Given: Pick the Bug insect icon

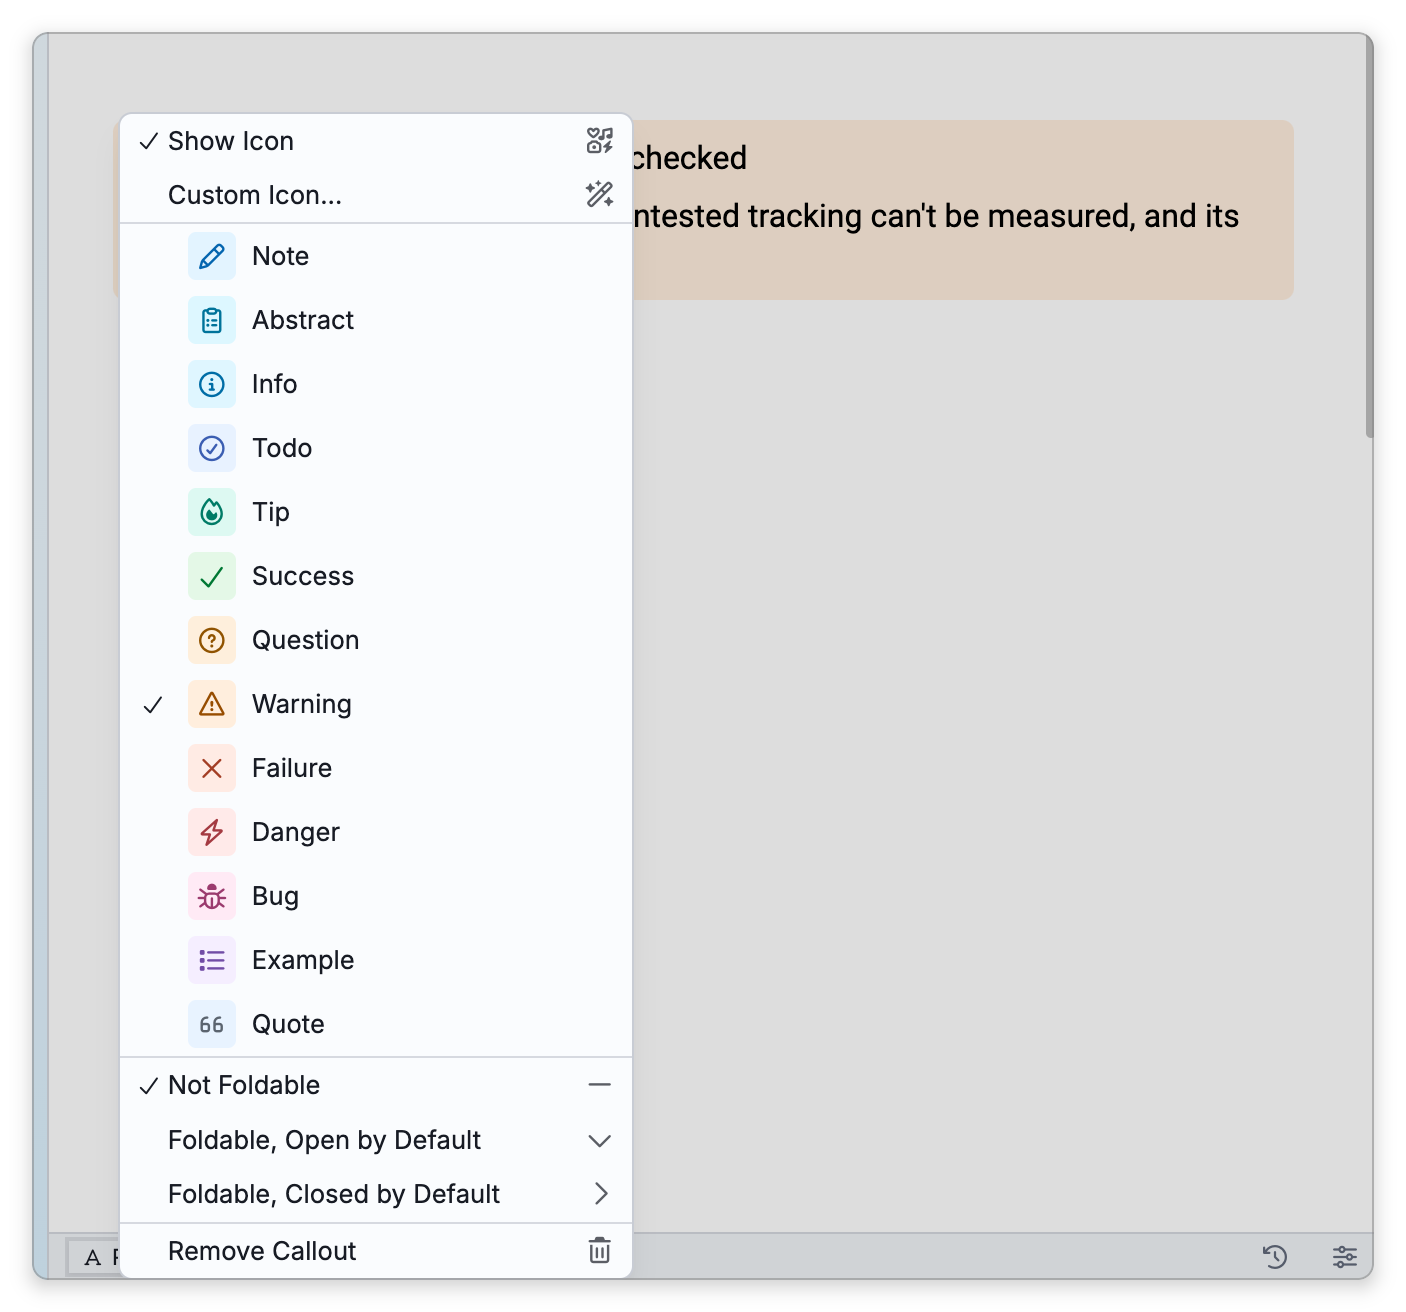Looking at the screenshot, I should point(212,896).
